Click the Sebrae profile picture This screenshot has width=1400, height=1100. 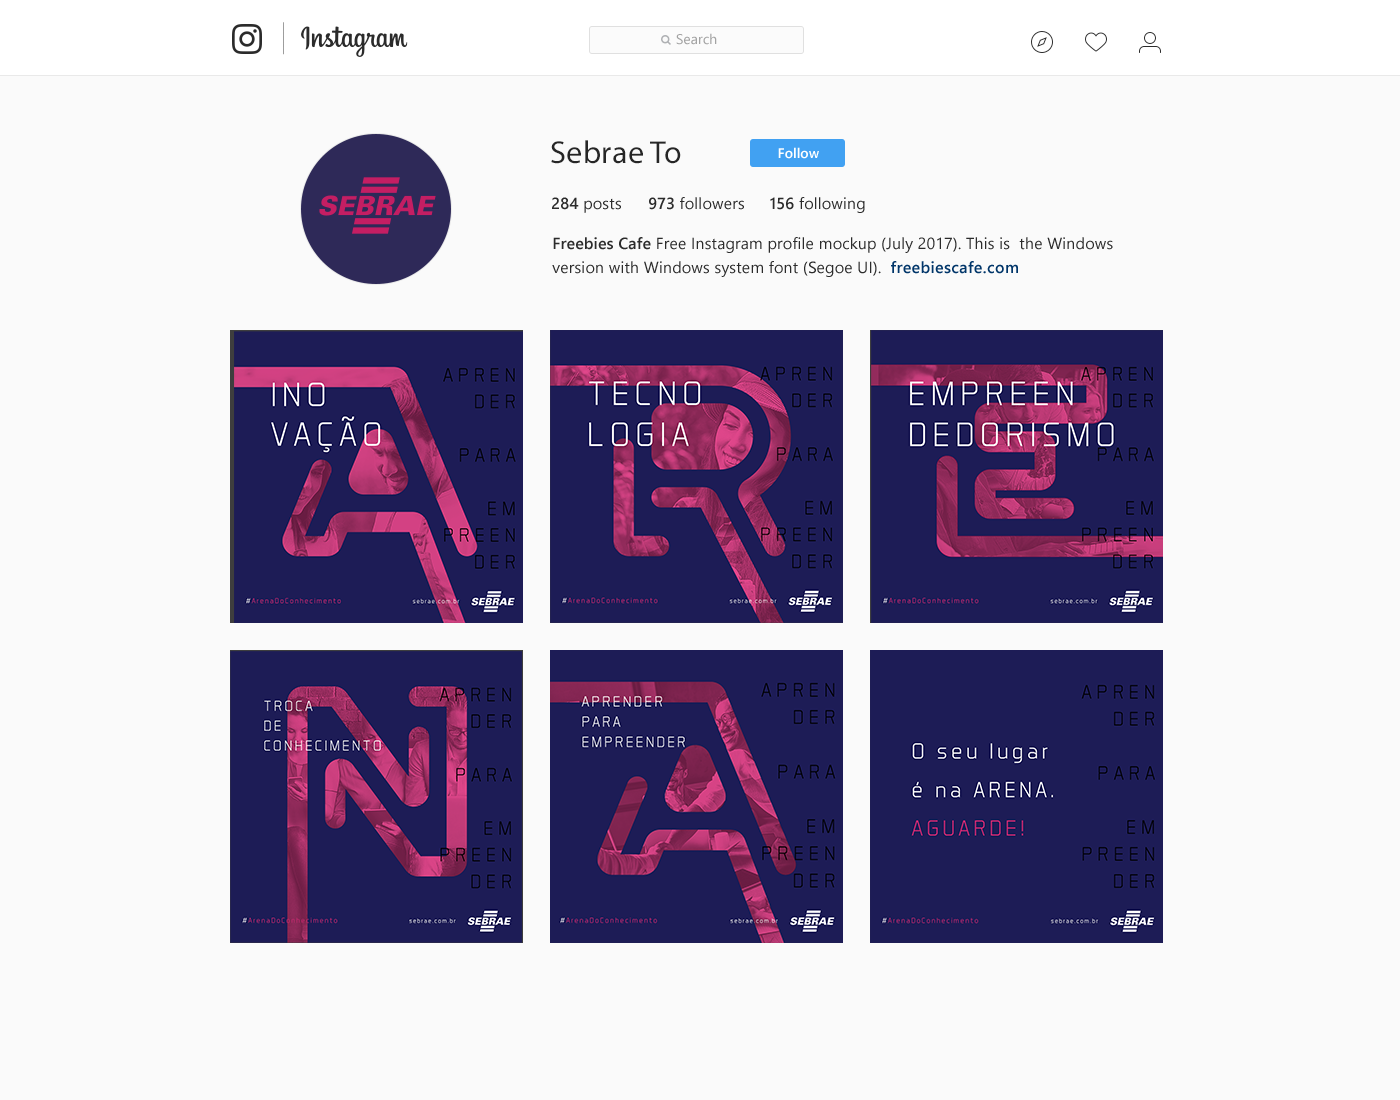(x=376, y=209)
